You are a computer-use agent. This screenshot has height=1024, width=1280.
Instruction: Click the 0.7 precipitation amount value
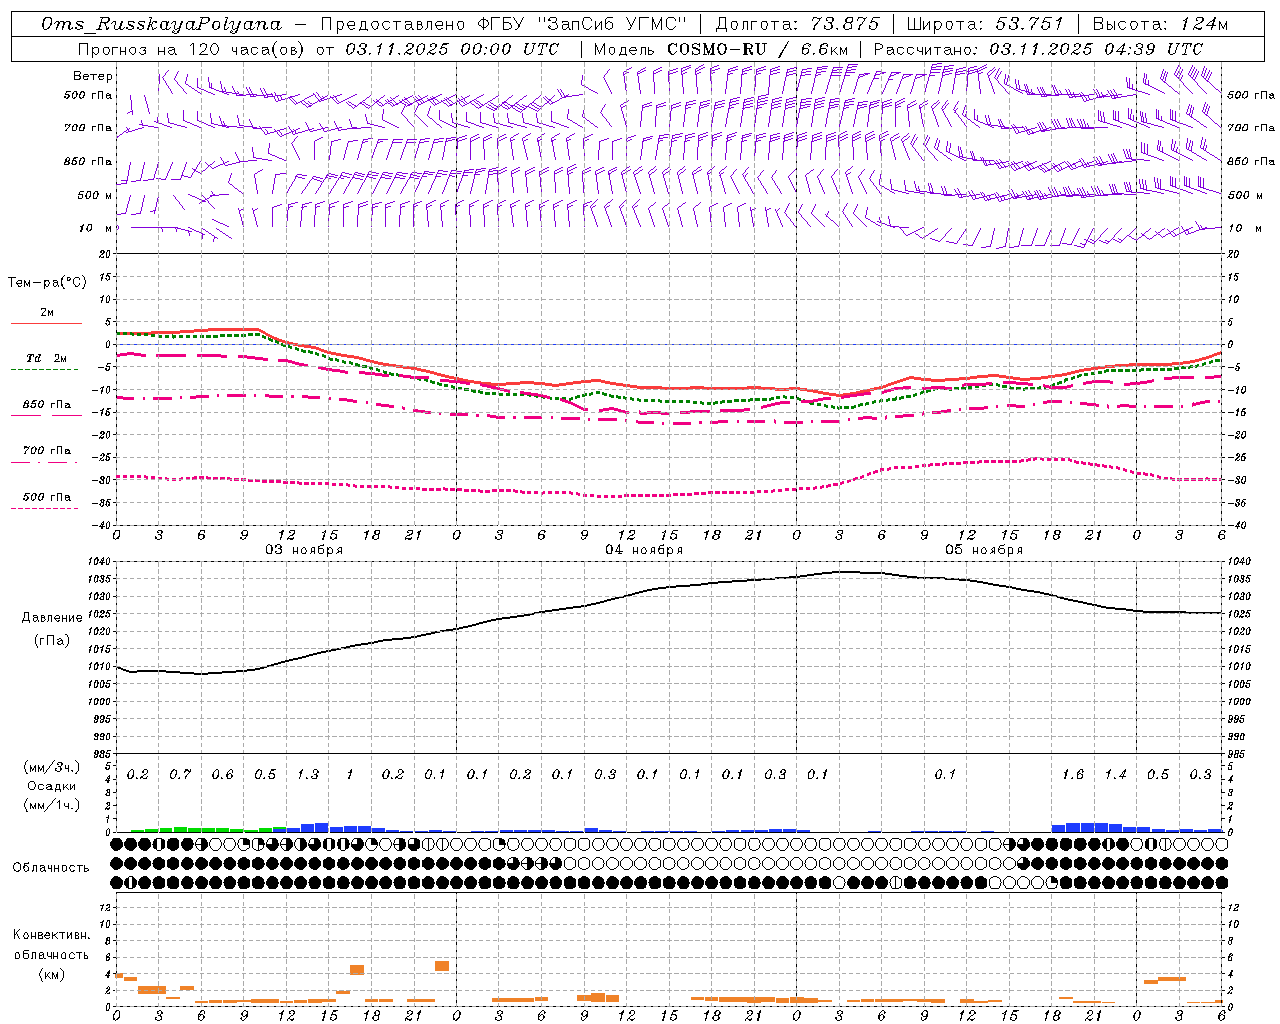[x=180, y=775]
